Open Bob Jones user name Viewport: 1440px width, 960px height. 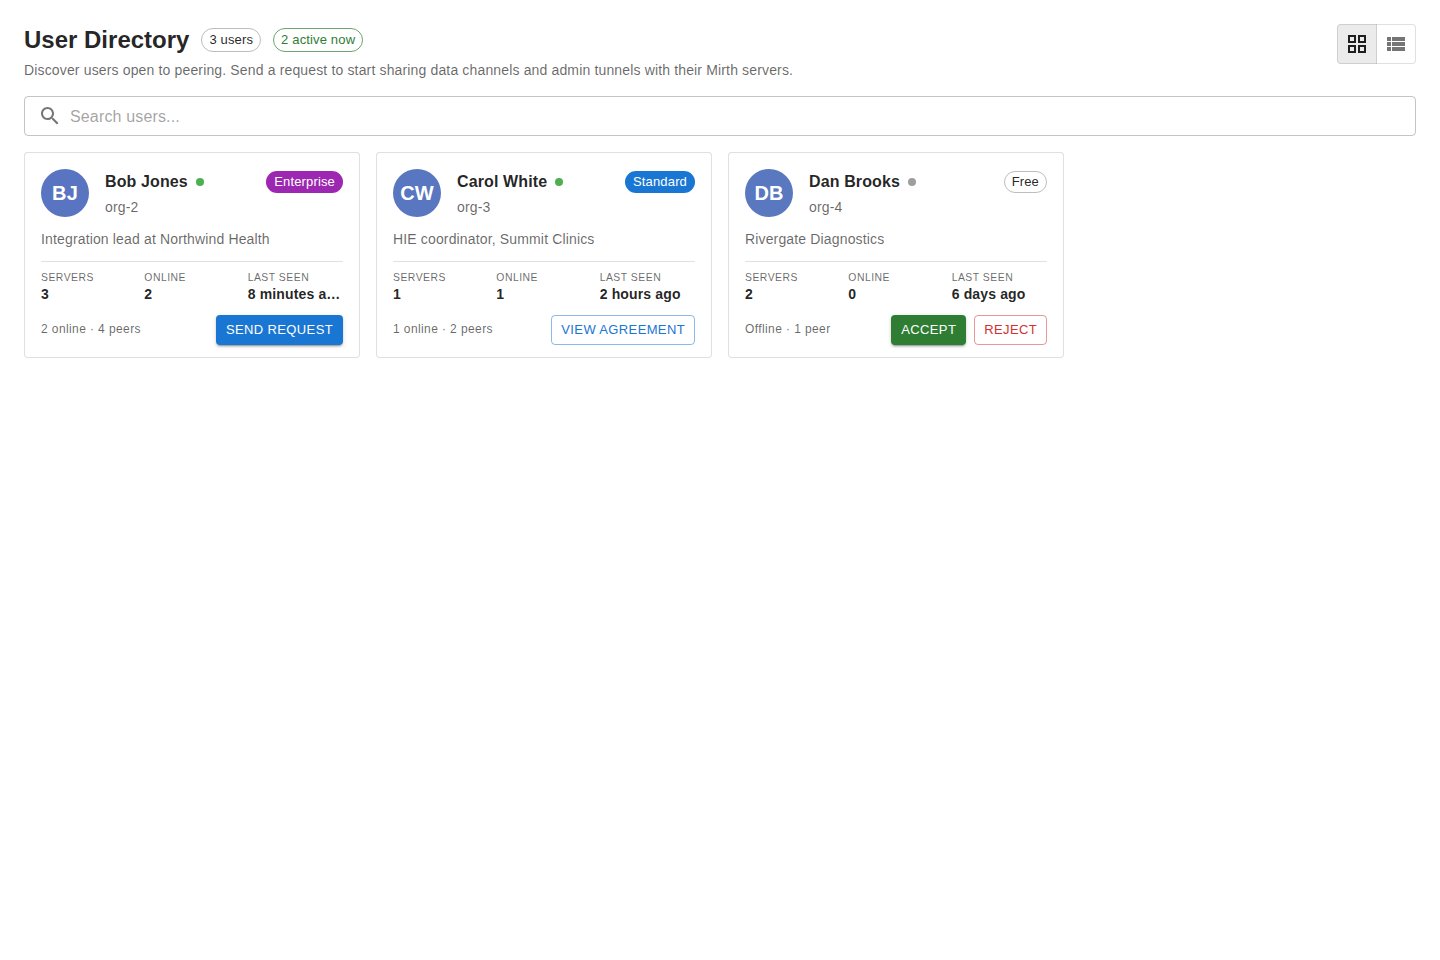click(x=146, y=182)
